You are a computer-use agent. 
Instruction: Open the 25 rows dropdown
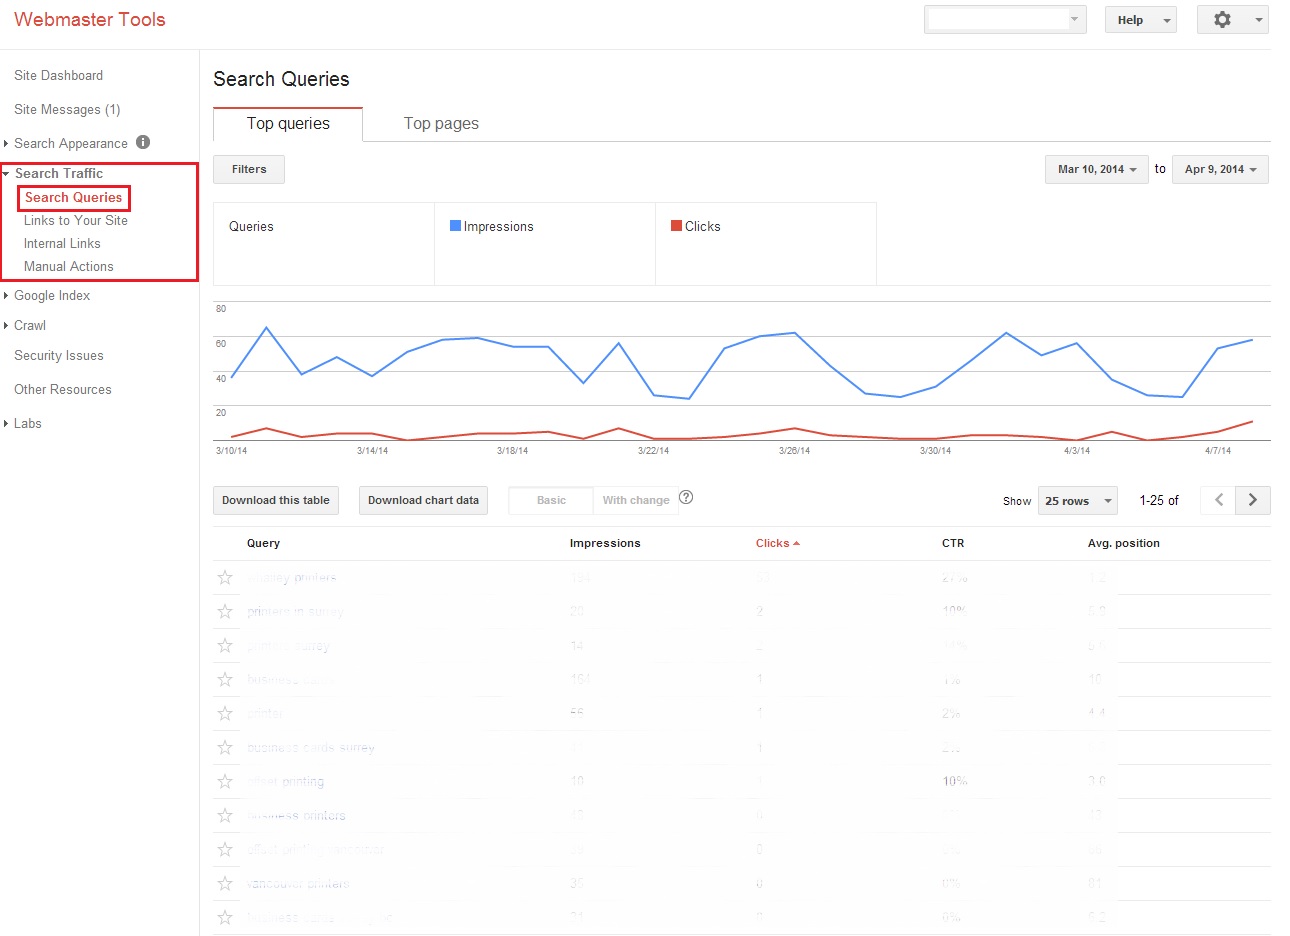pos(1078,501)
